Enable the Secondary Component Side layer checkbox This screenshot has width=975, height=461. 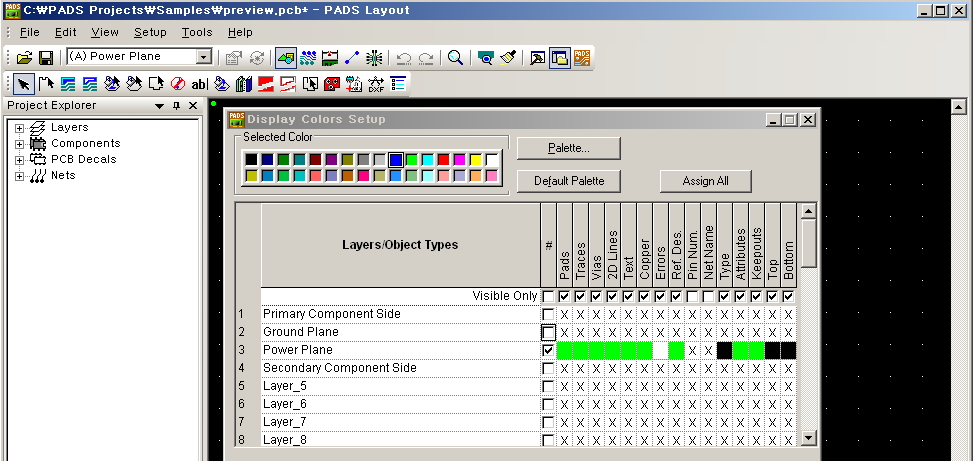coord(548,368)
